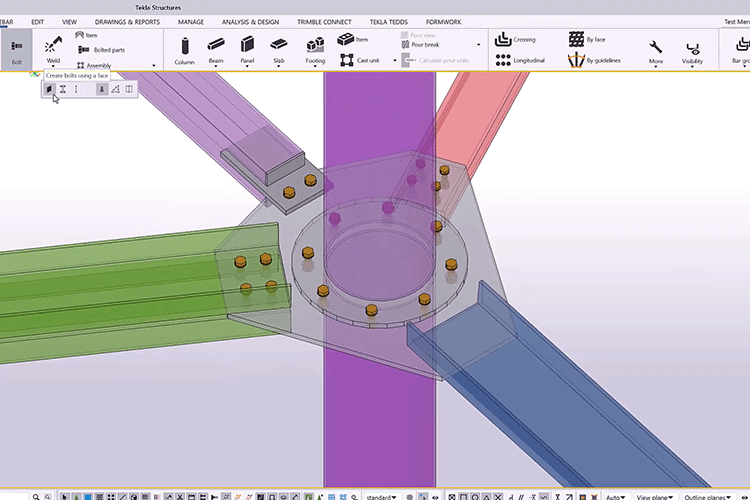
Task: Open the Outline planes dropdown
Action: click(x=707, y=497)
